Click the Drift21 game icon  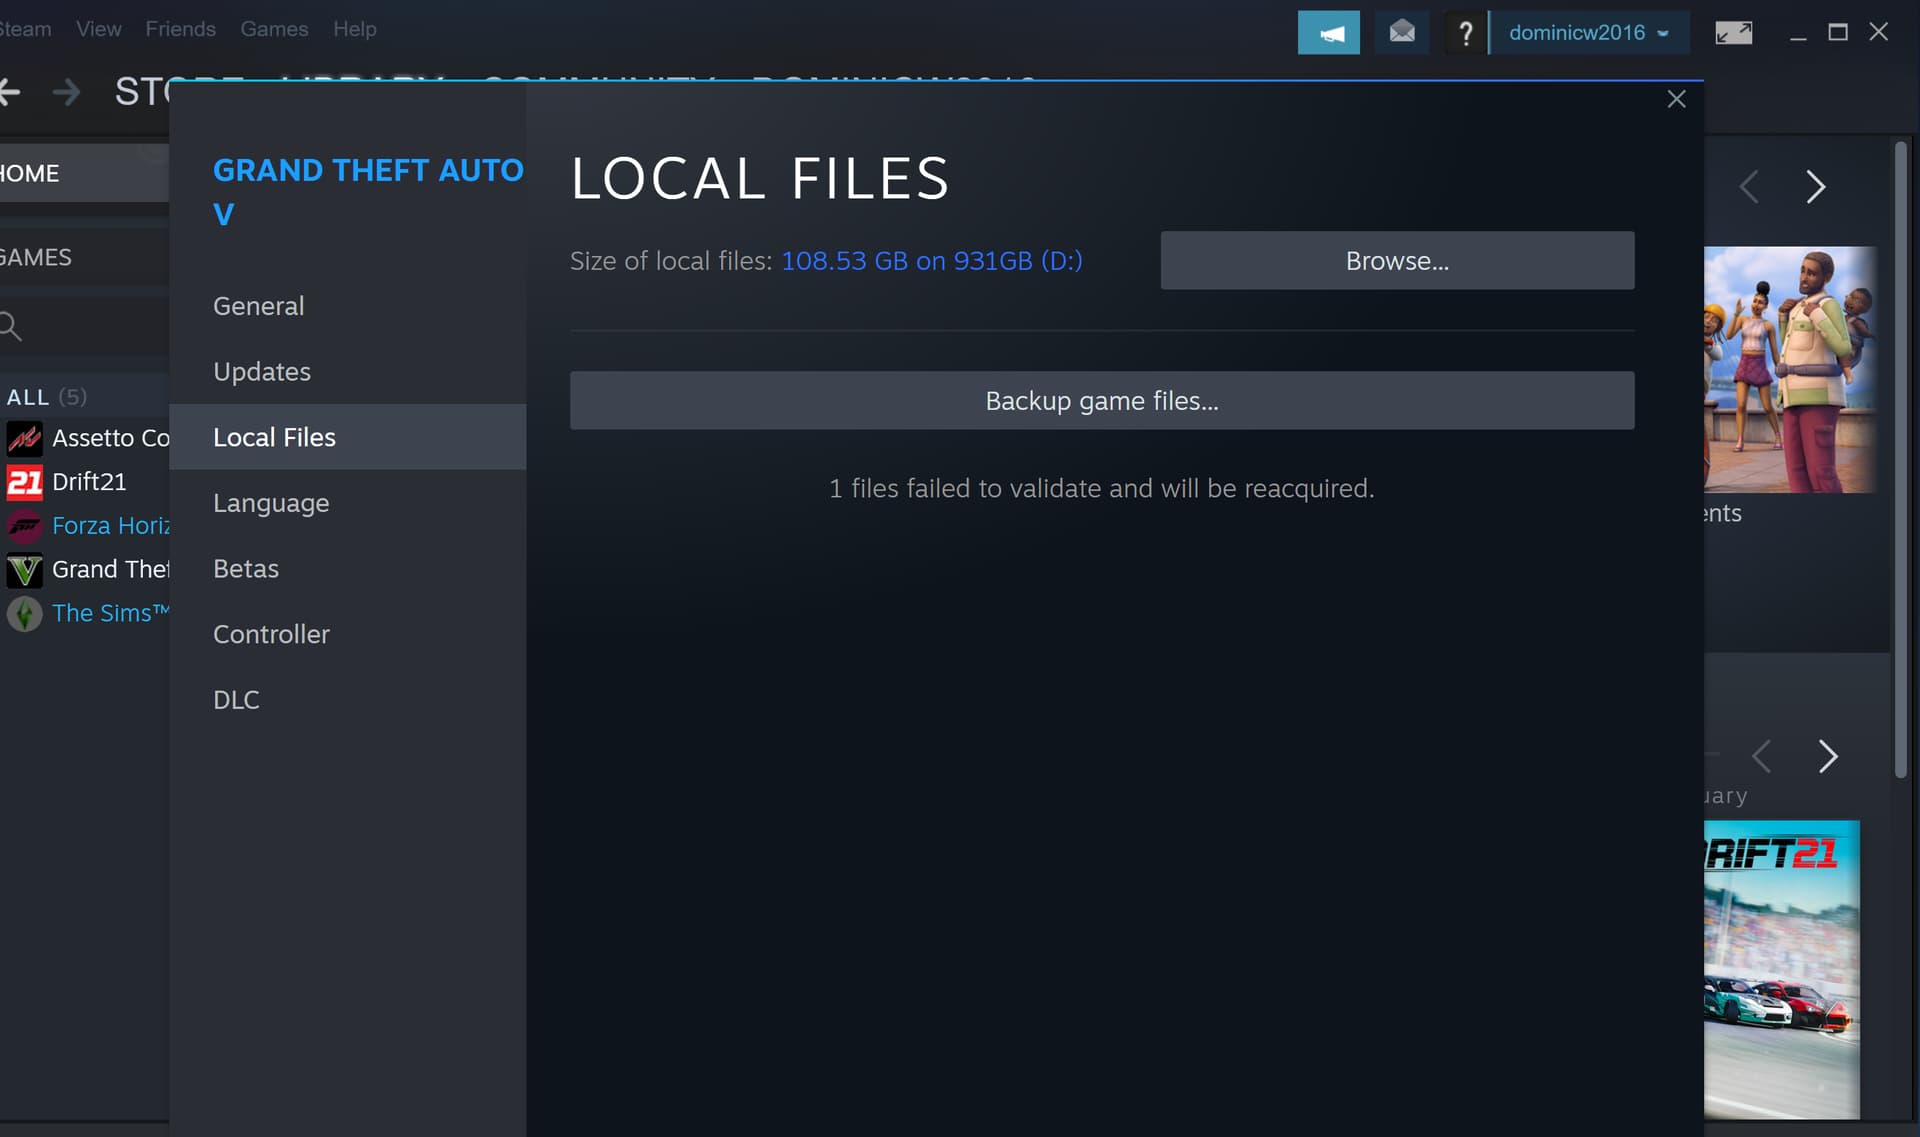pos(24,482)
